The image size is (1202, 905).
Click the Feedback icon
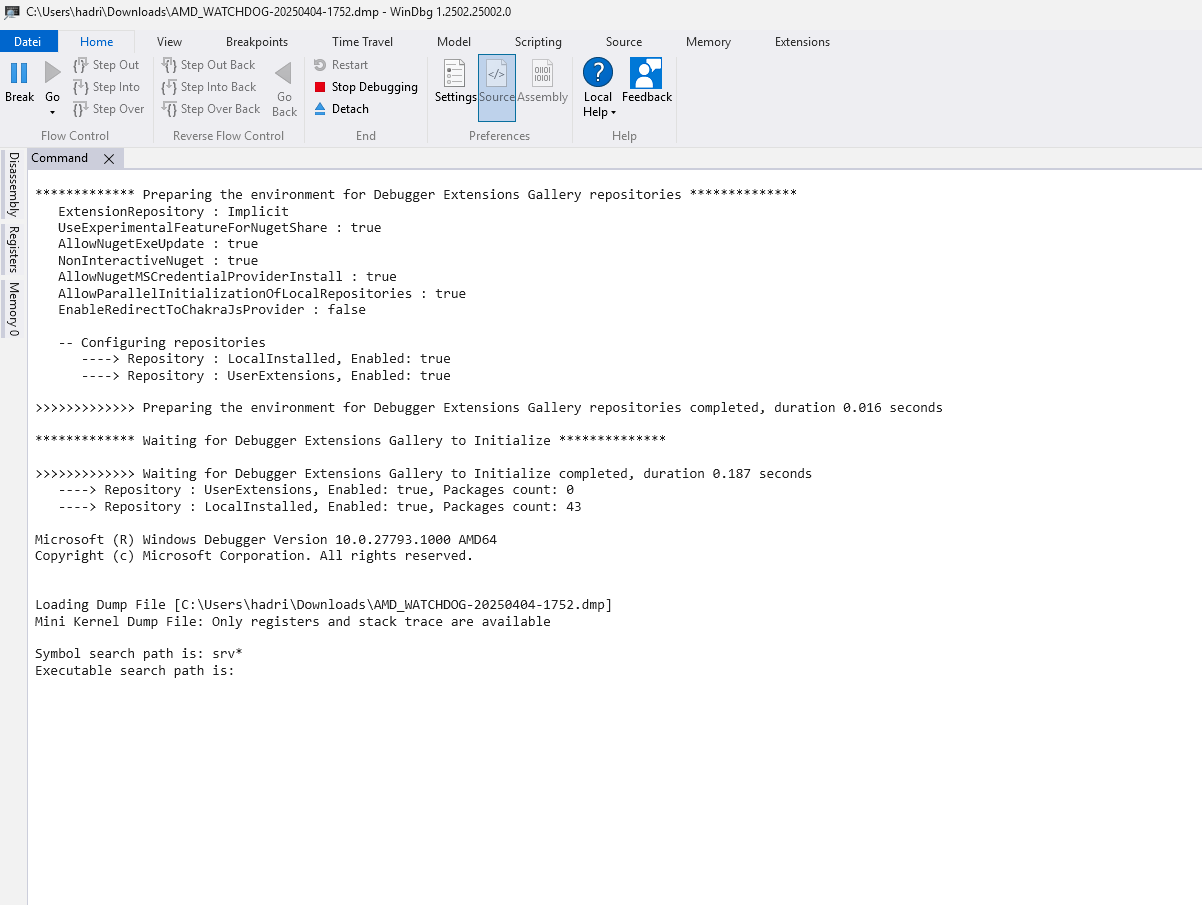pyautogui.click(x=647, y=74)
